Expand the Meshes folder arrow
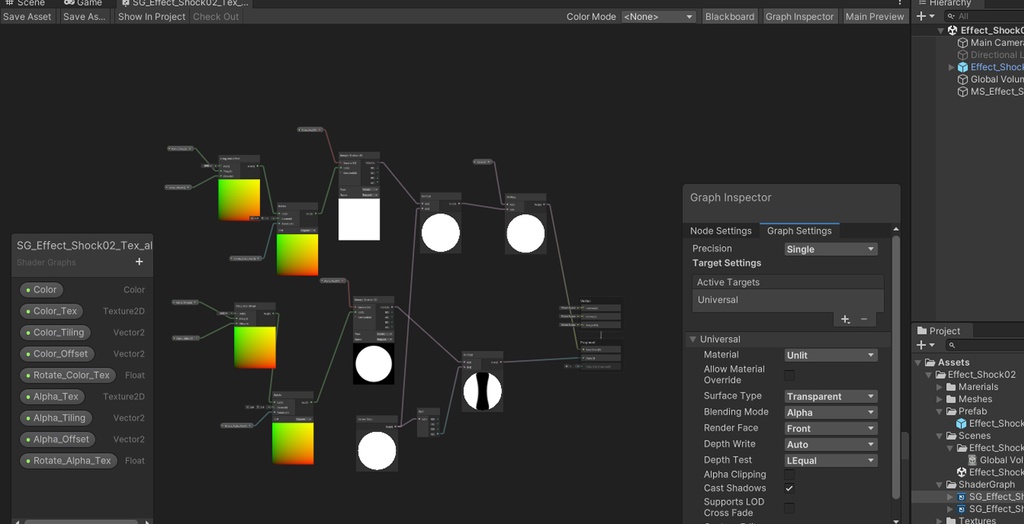 940,399
